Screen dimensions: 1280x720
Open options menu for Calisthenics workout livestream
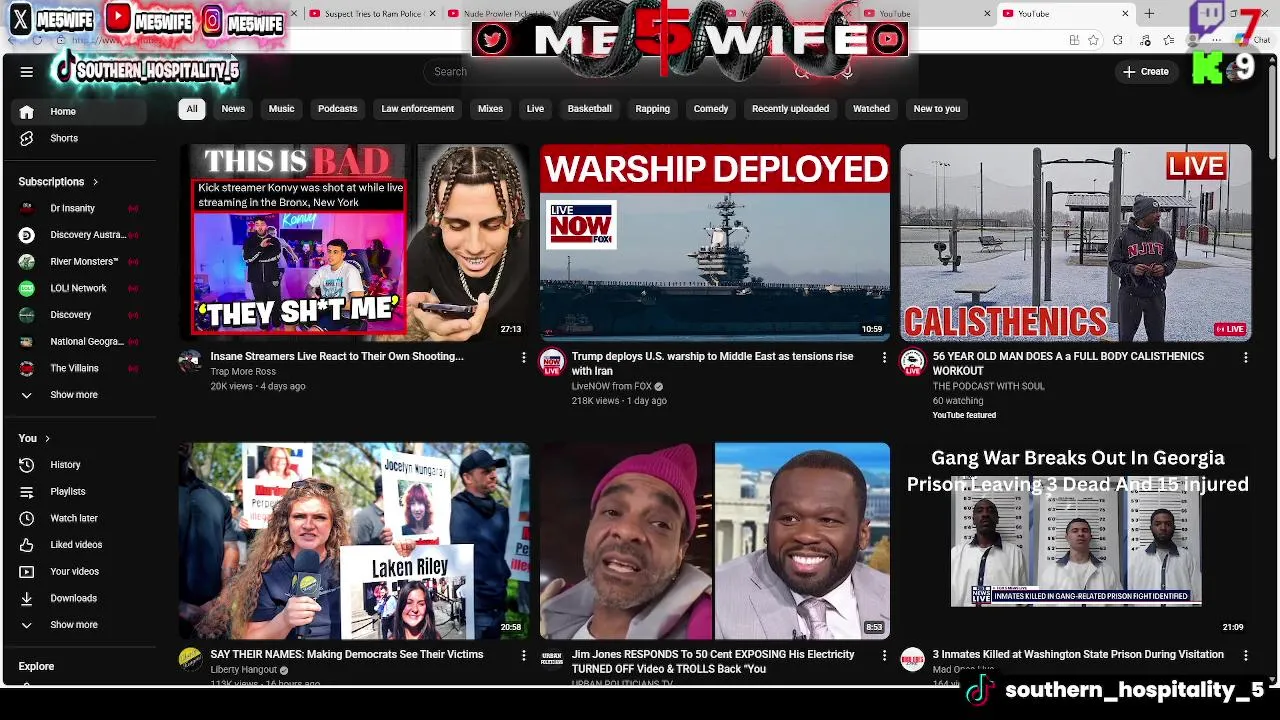pos(1245,357)
